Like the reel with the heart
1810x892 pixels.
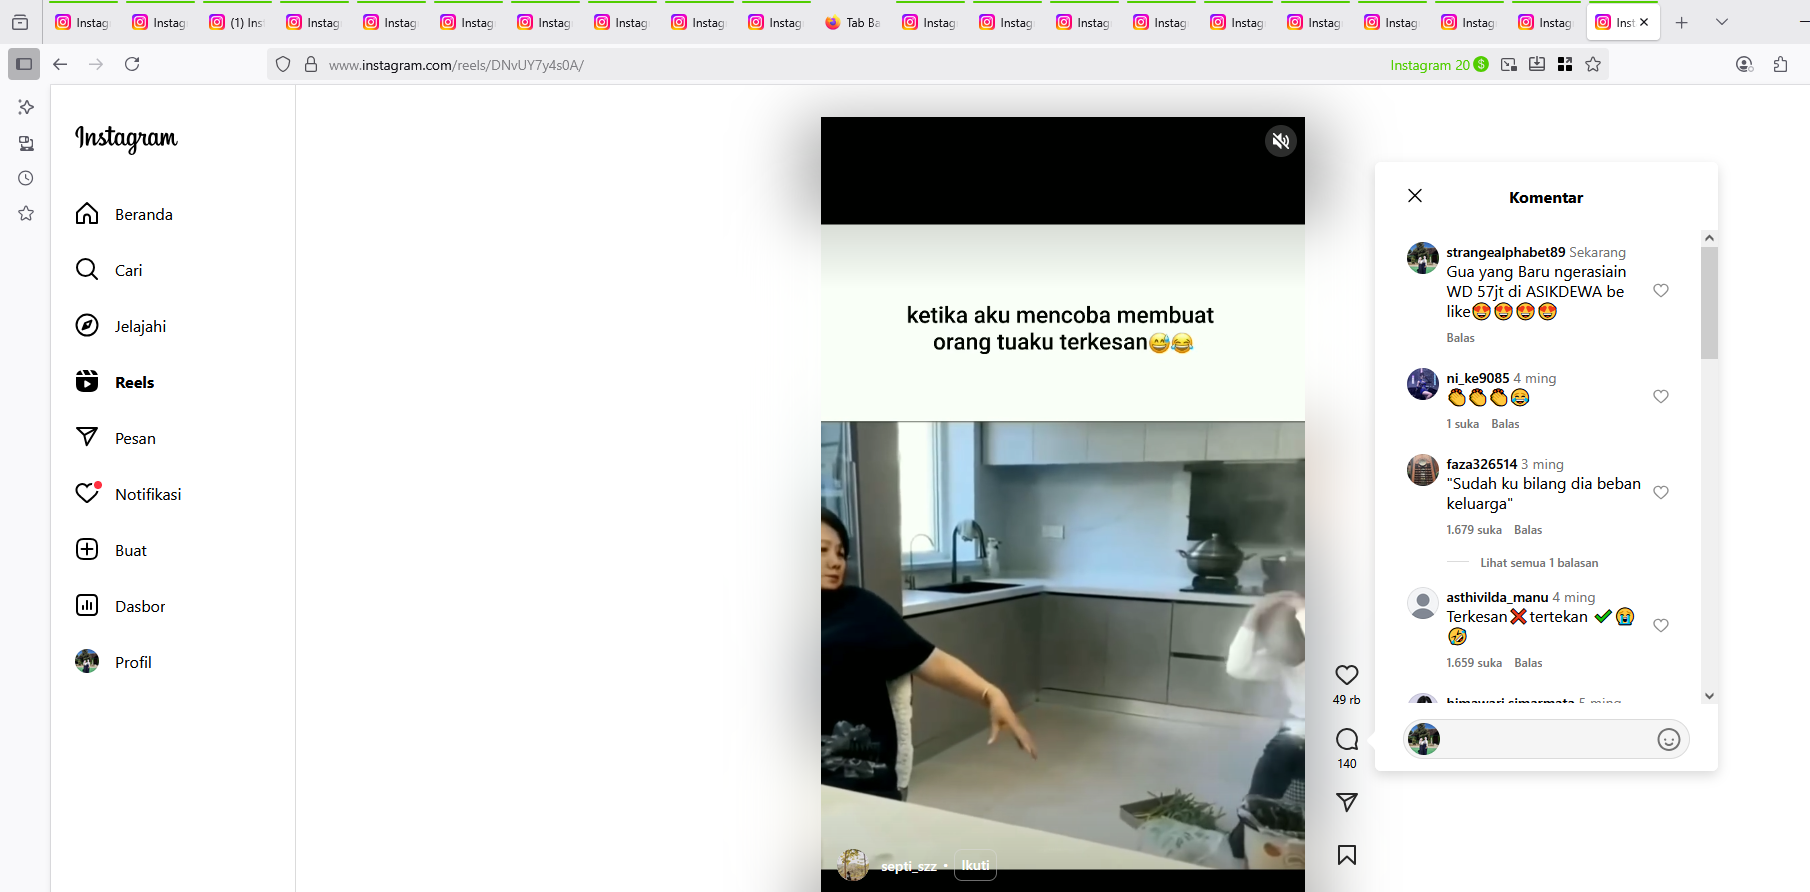(1347, 675)
